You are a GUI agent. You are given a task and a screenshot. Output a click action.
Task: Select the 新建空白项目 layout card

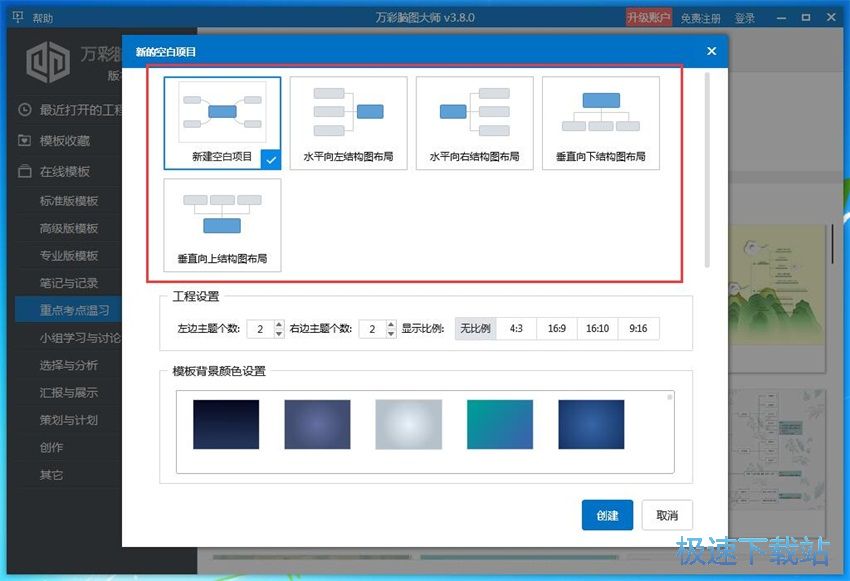point(222,123)
